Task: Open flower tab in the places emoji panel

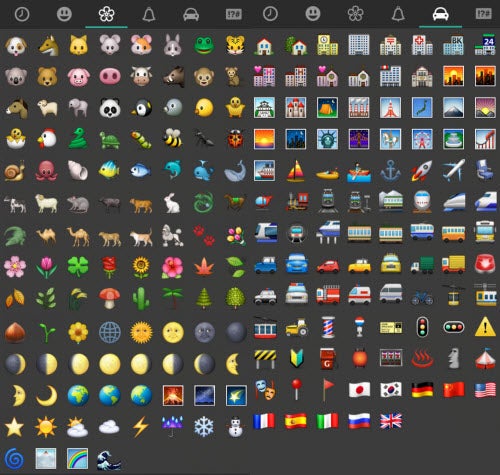Action: click(355, 14)
